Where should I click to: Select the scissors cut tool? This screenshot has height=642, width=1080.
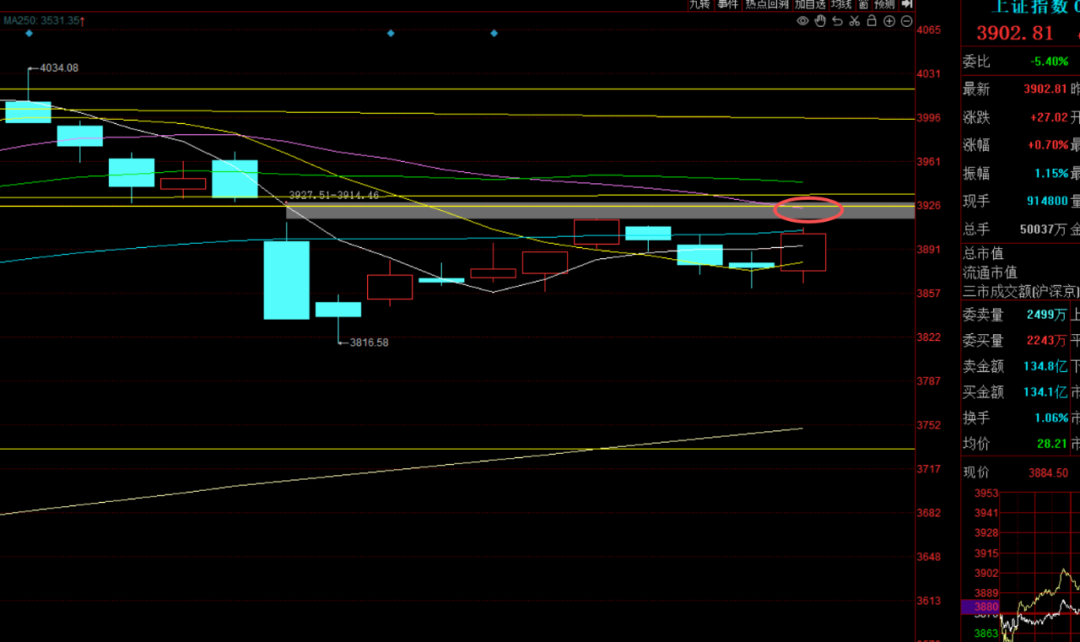coord(854,21)
